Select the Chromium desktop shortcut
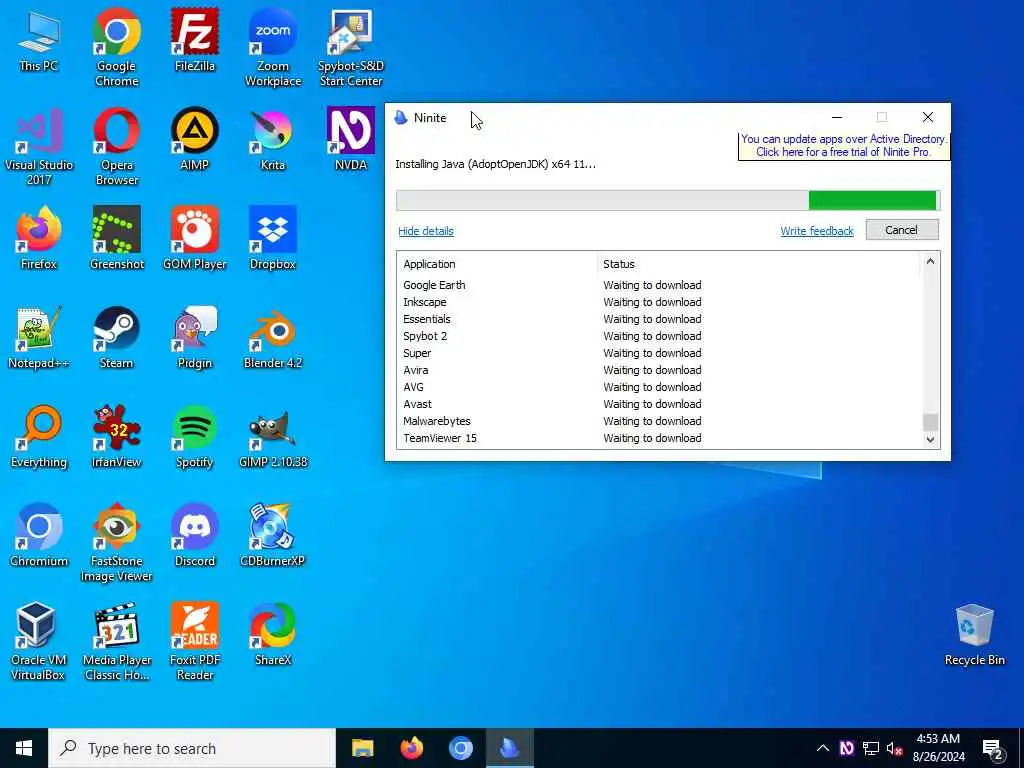 (39, 535)
